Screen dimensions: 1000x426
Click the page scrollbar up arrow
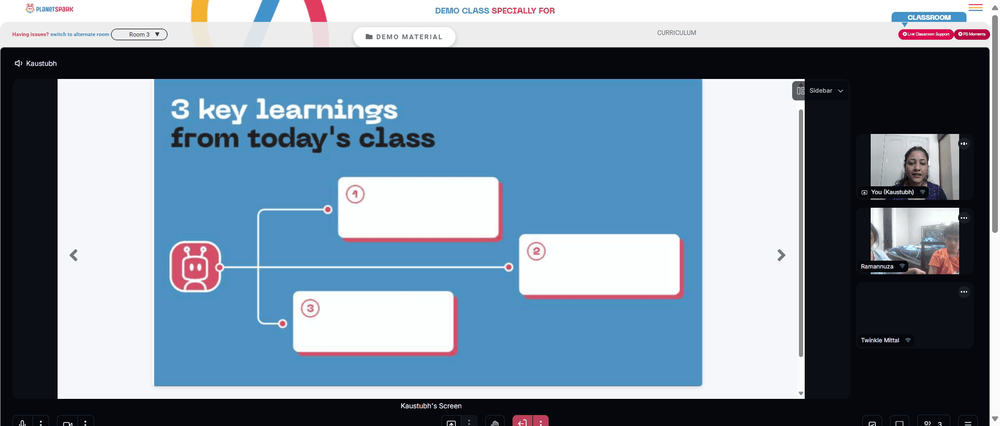[995, 6]
